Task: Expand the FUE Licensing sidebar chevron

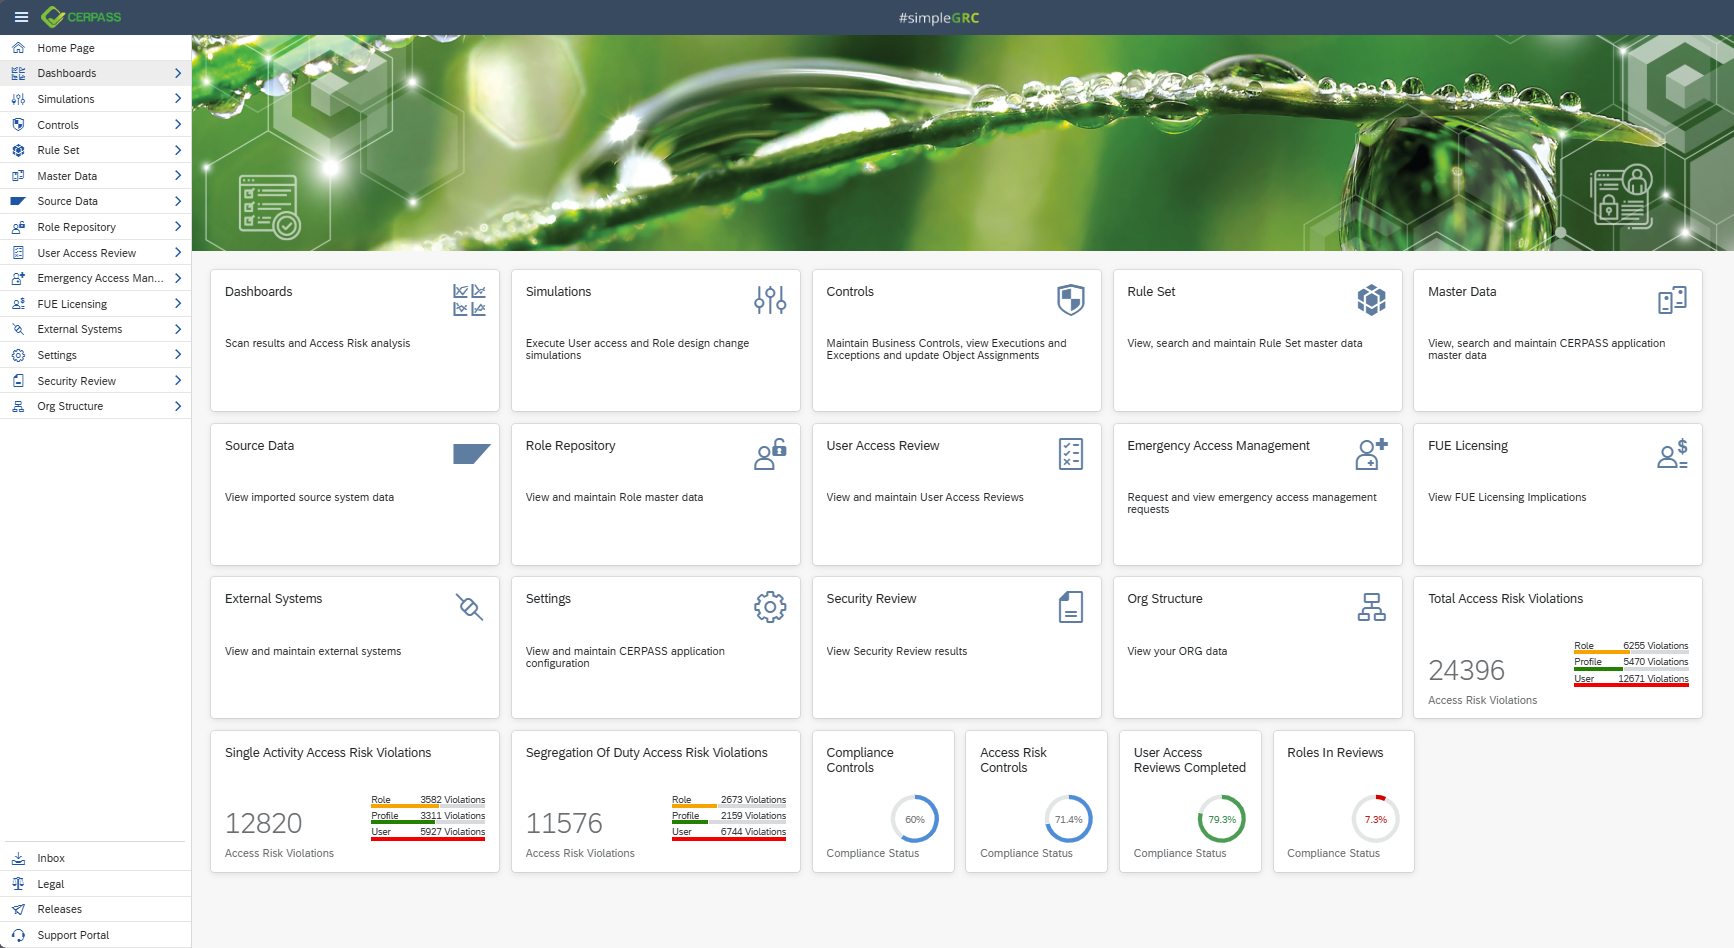Action: pos(178,304)
